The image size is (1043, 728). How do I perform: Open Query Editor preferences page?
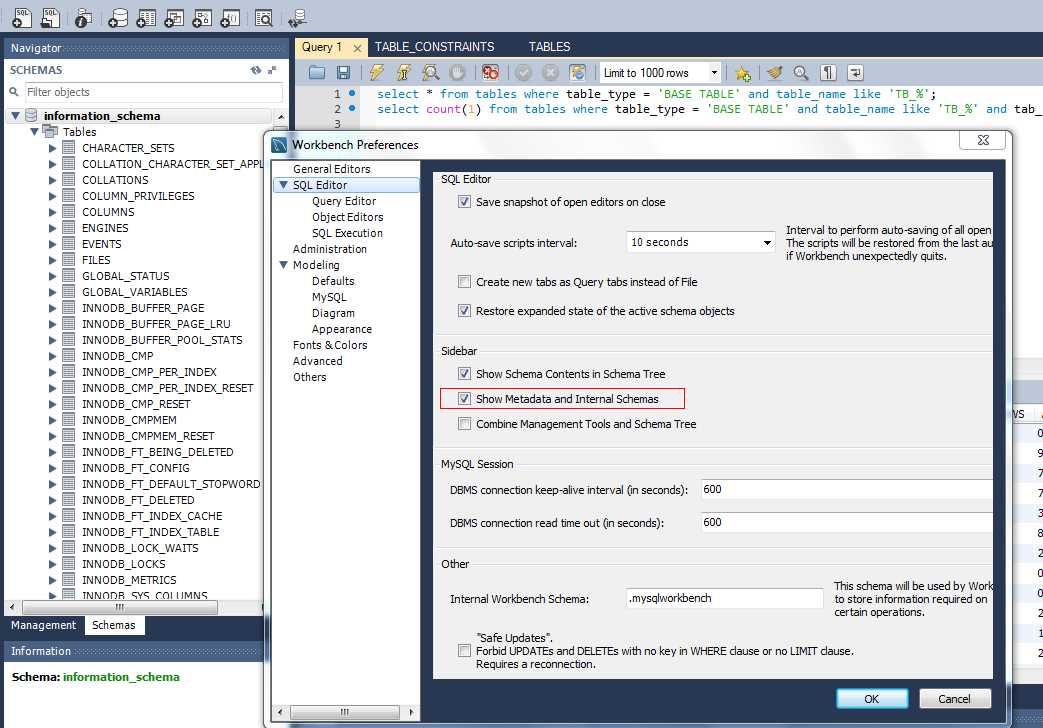(344, 201)
